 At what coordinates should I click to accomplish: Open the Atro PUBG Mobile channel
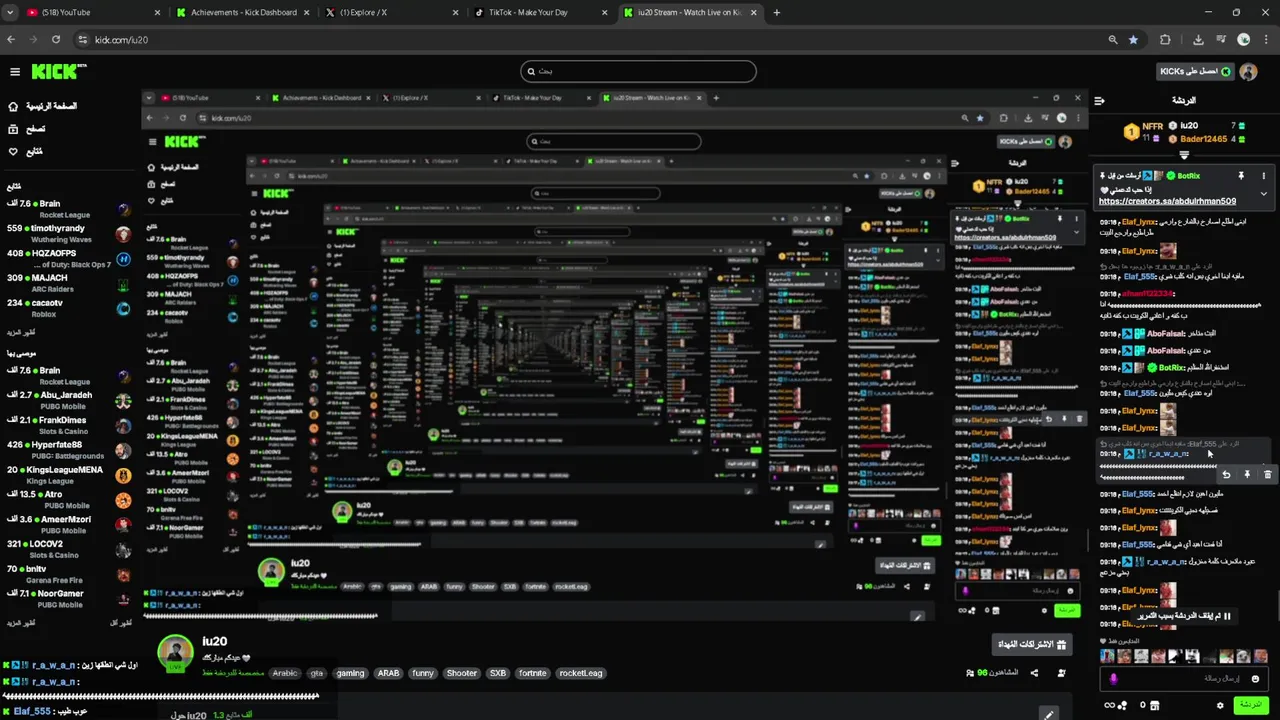pyautogui.click(x=68, y=499)
